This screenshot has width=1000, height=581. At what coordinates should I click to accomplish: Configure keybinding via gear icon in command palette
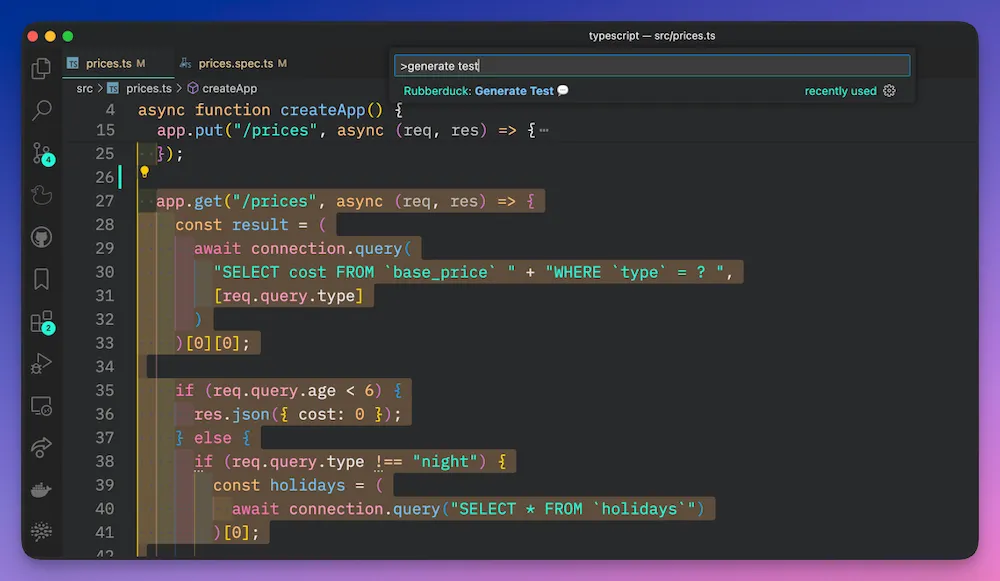[x=889, y=91]
